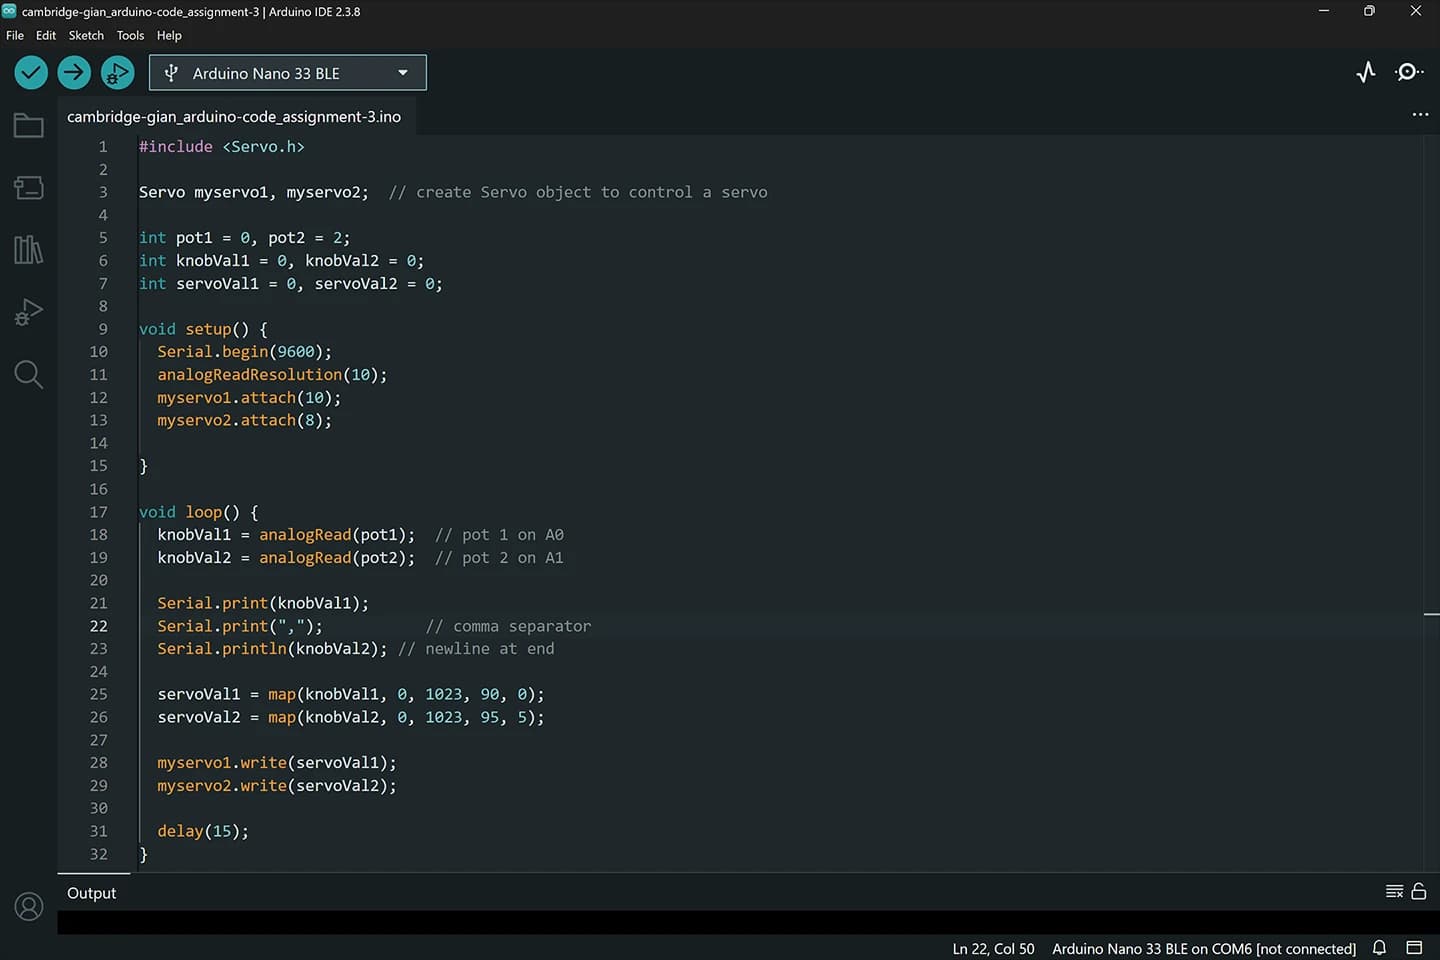
Task: Open the Search sidebar icon
Action: pyautogui.click(x=28, y=374)
